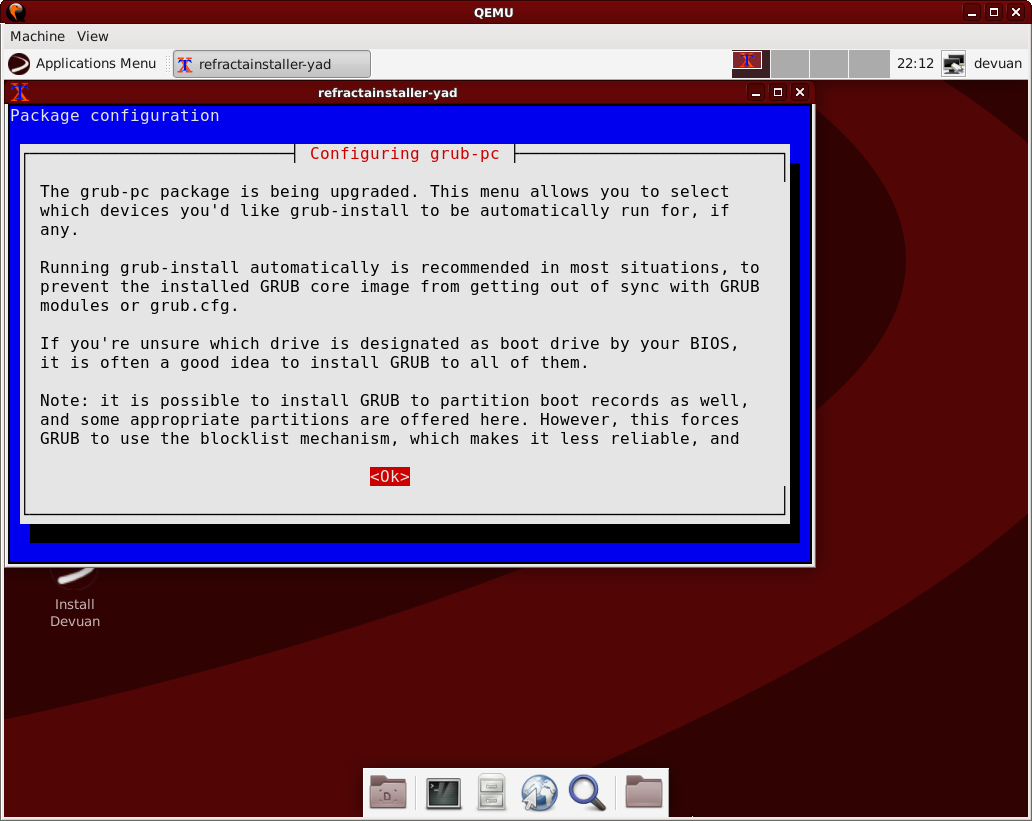This screenshot has width=1032, height=821.
Task: Open the devuan user menu
Action: point(997,64)
